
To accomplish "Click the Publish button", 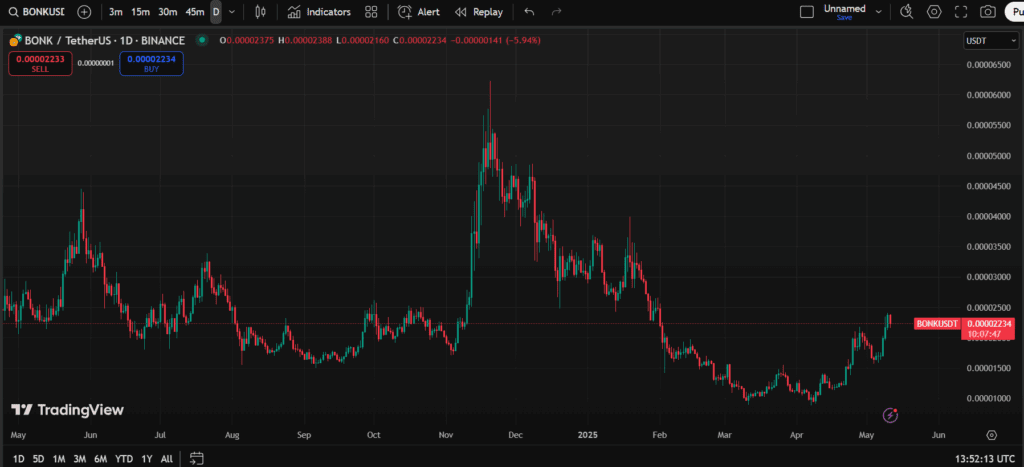I will [x=1014, y=12].
